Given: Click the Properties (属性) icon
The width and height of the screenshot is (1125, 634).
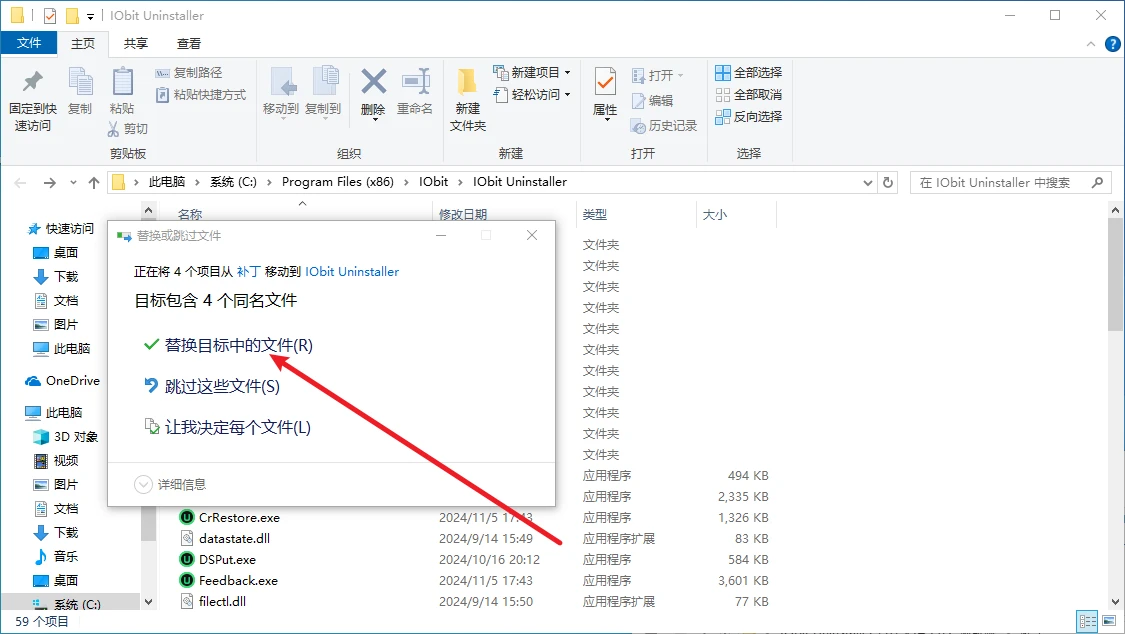Looking at the screenshot, I should [605, 82].
